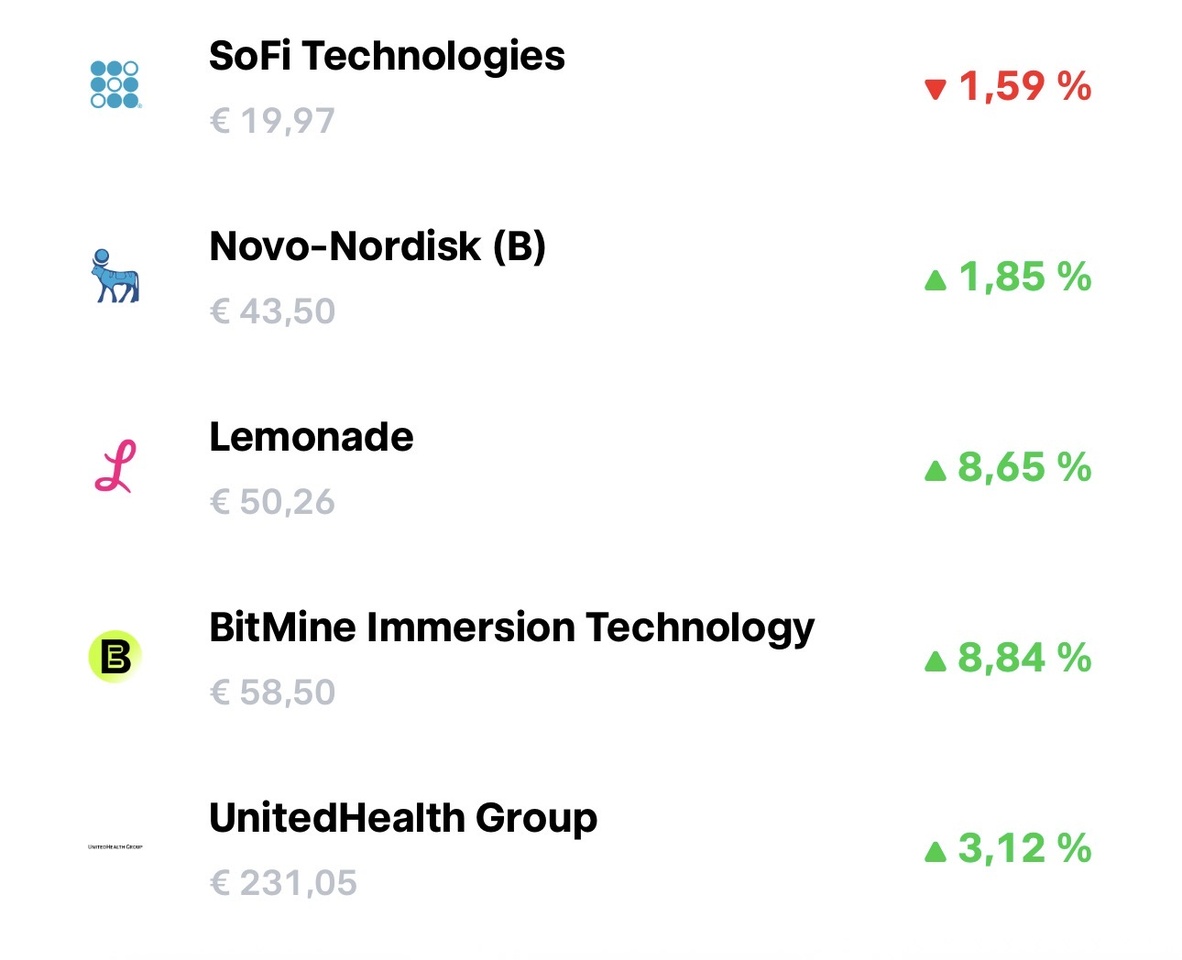Tap the small UnitedHealth Group logo
1182x960 pixels.
coord(115,847)
